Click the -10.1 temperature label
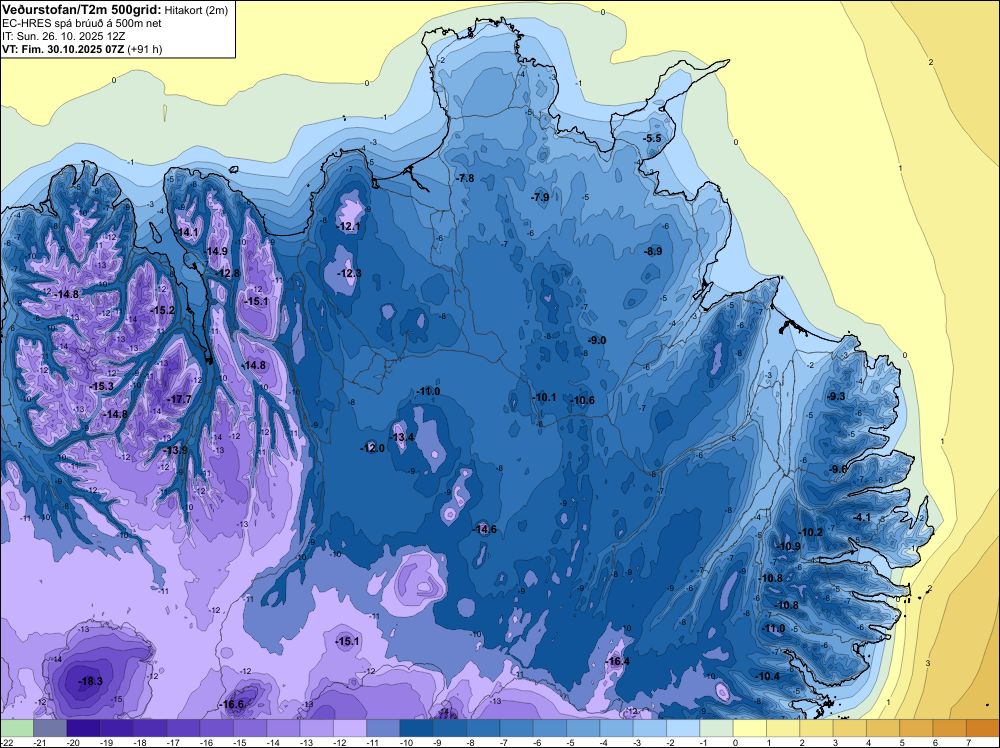This screenshot has height=748, width=1000. 544,397
